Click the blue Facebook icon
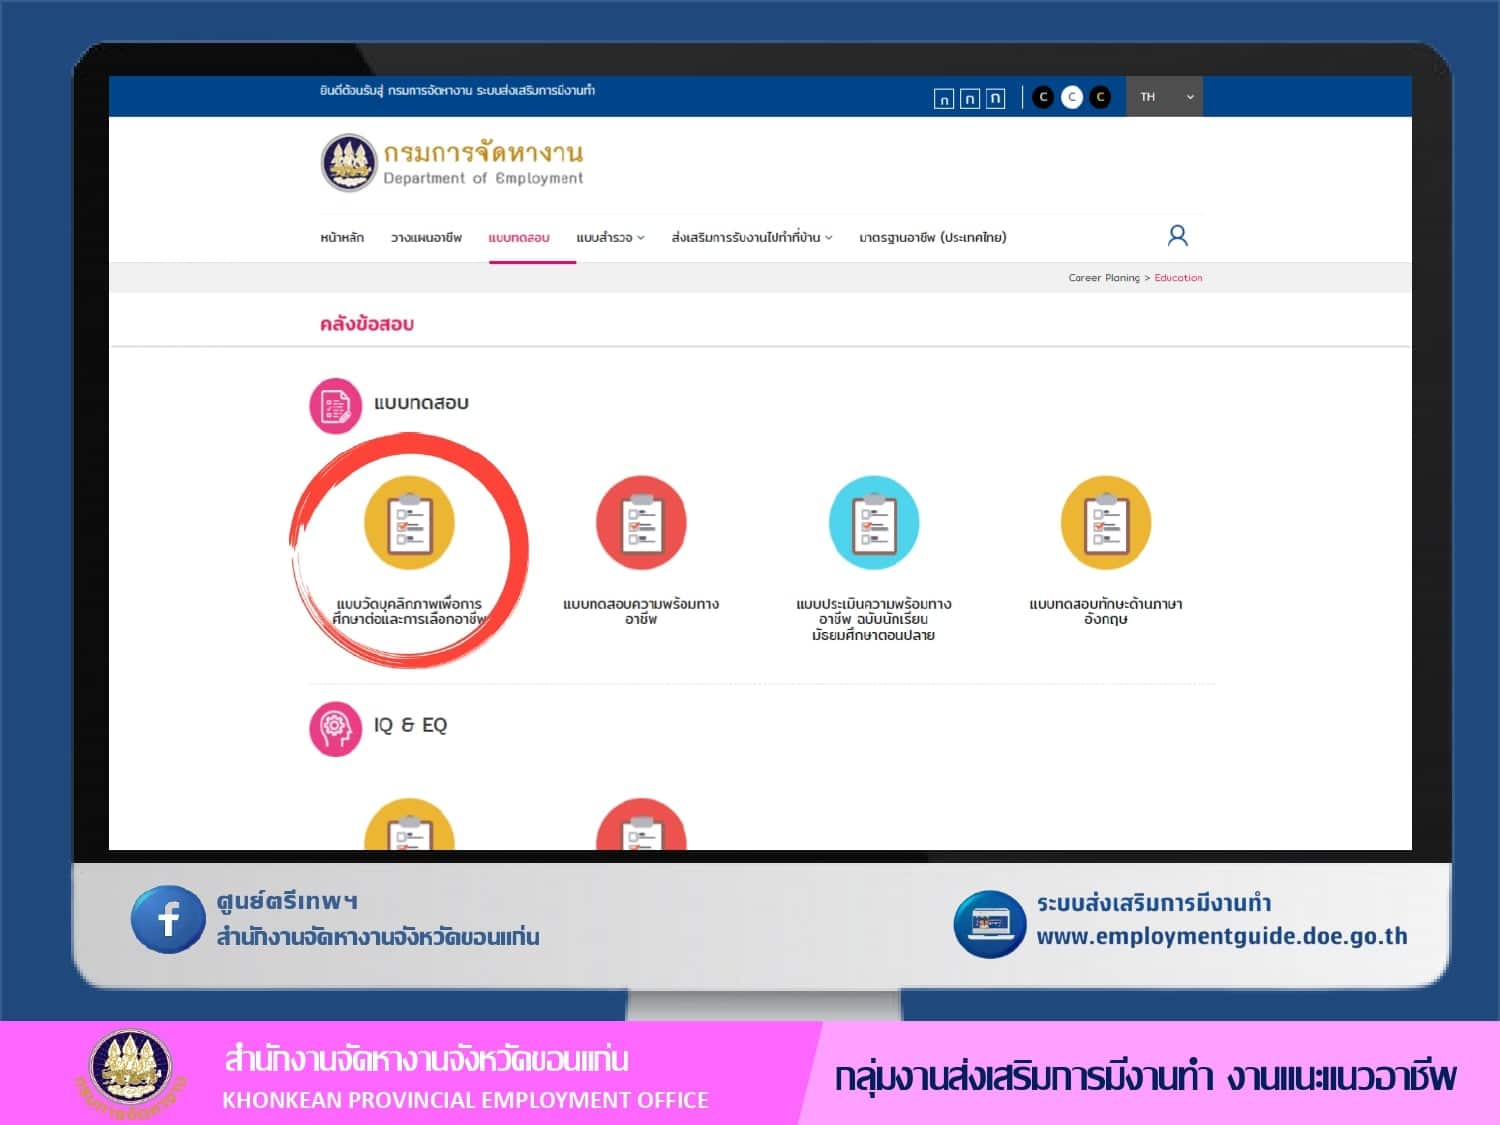 point(168,919)
